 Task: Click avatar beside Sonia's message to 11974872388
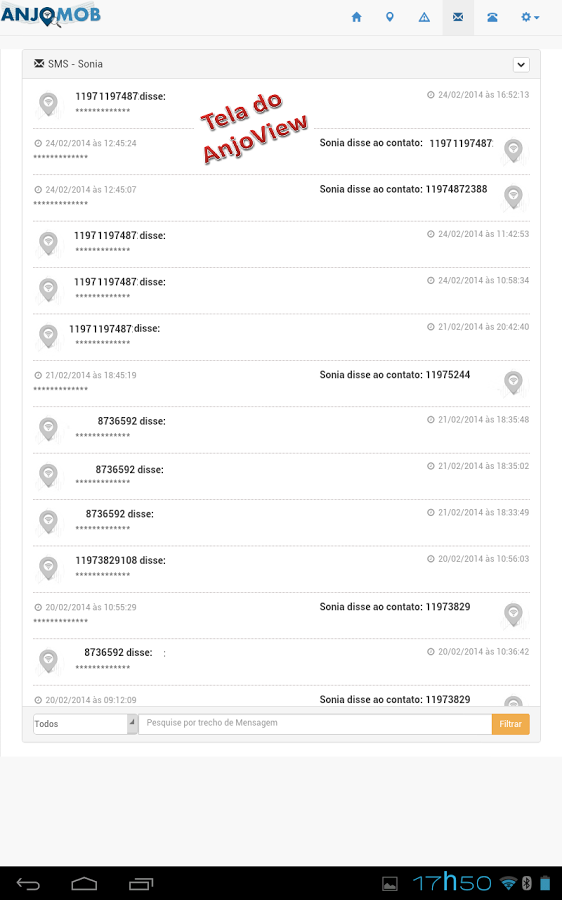click(x=513, y=197)
